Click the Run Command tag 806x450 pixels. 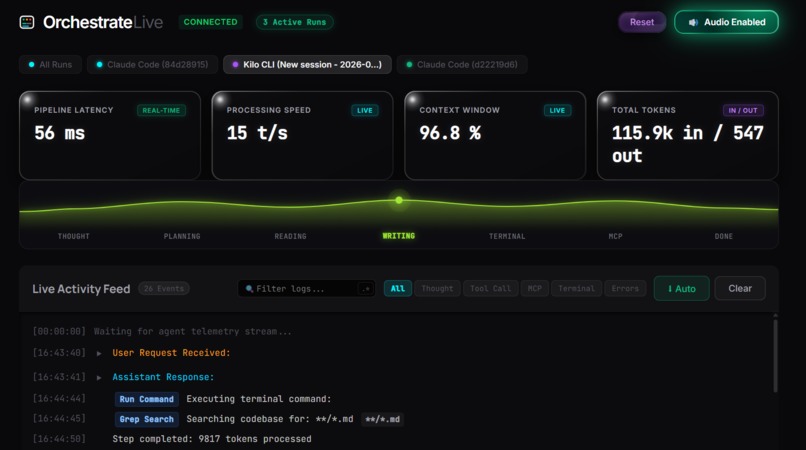146,399
